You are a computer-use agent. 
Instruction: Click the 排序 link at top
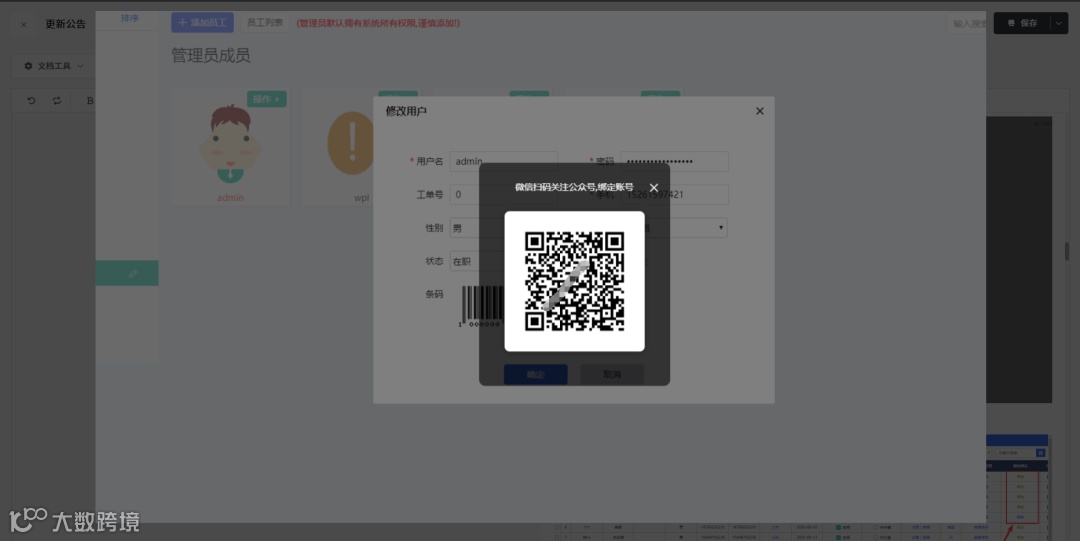(x=129, y=18)
